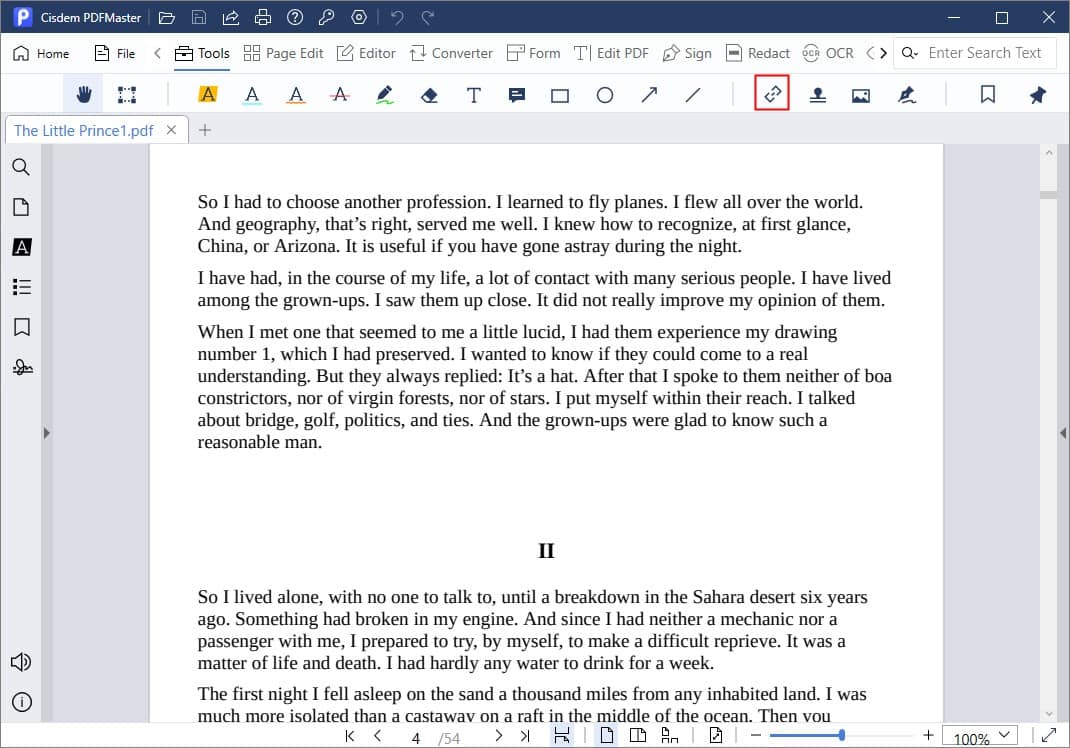Enable two-page view mode
Screen dimensions: 1070x748
(639, 734)
